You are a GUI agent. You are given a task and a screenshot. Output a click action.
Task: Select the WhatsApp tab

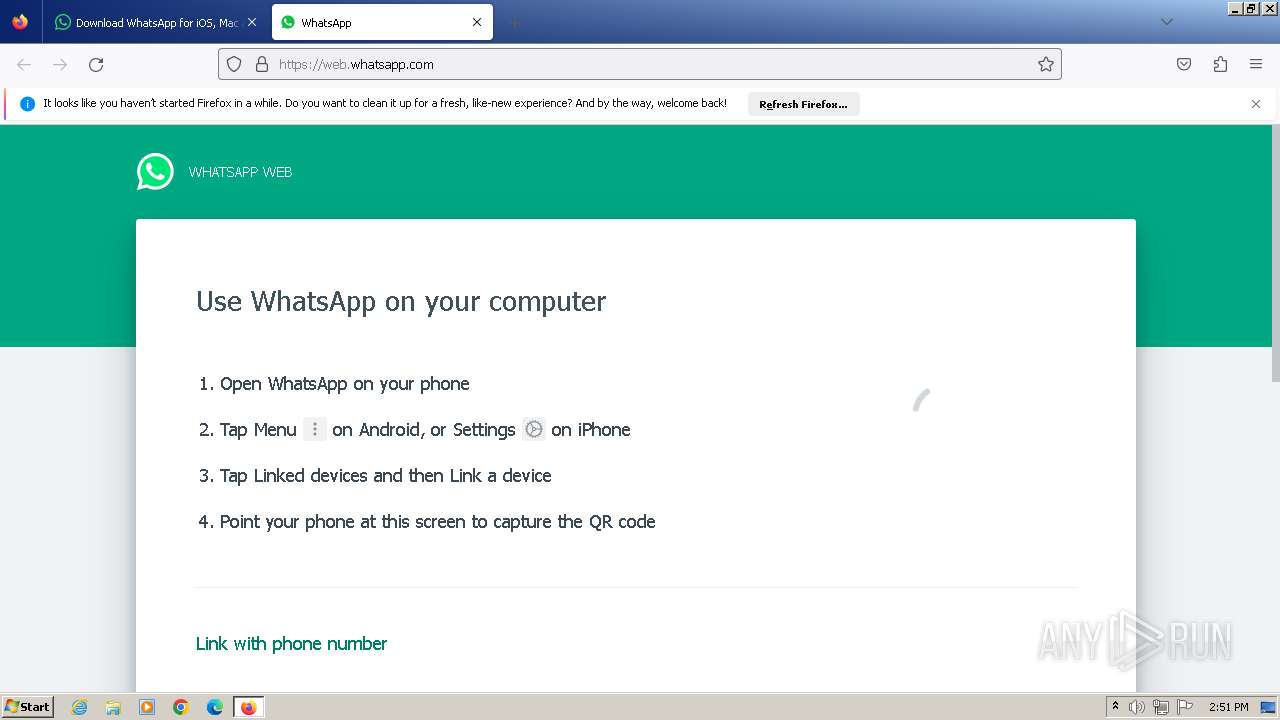pos(382,22)
